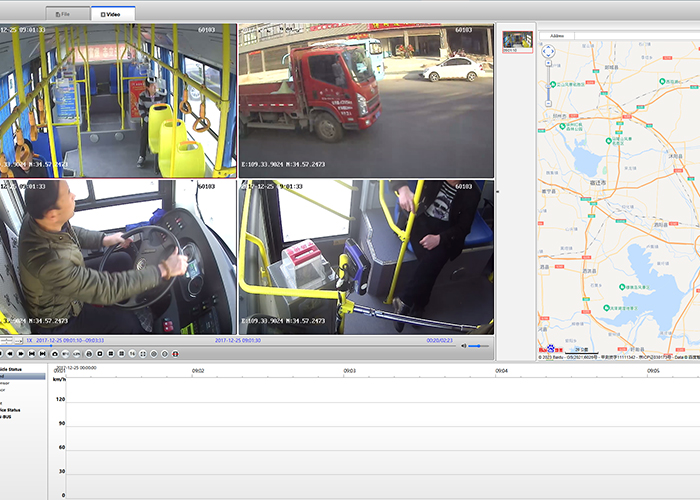Select the highlighted row under Vehicle Status
Viewport: 700px width, 500px height.
point(22,376)
